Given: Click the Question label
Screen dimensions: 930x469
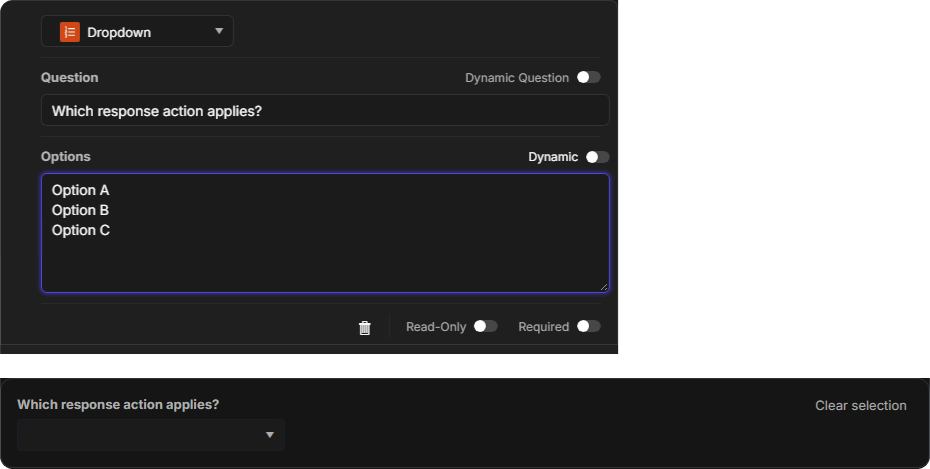Looking at the screenshot, I should 69,78.
